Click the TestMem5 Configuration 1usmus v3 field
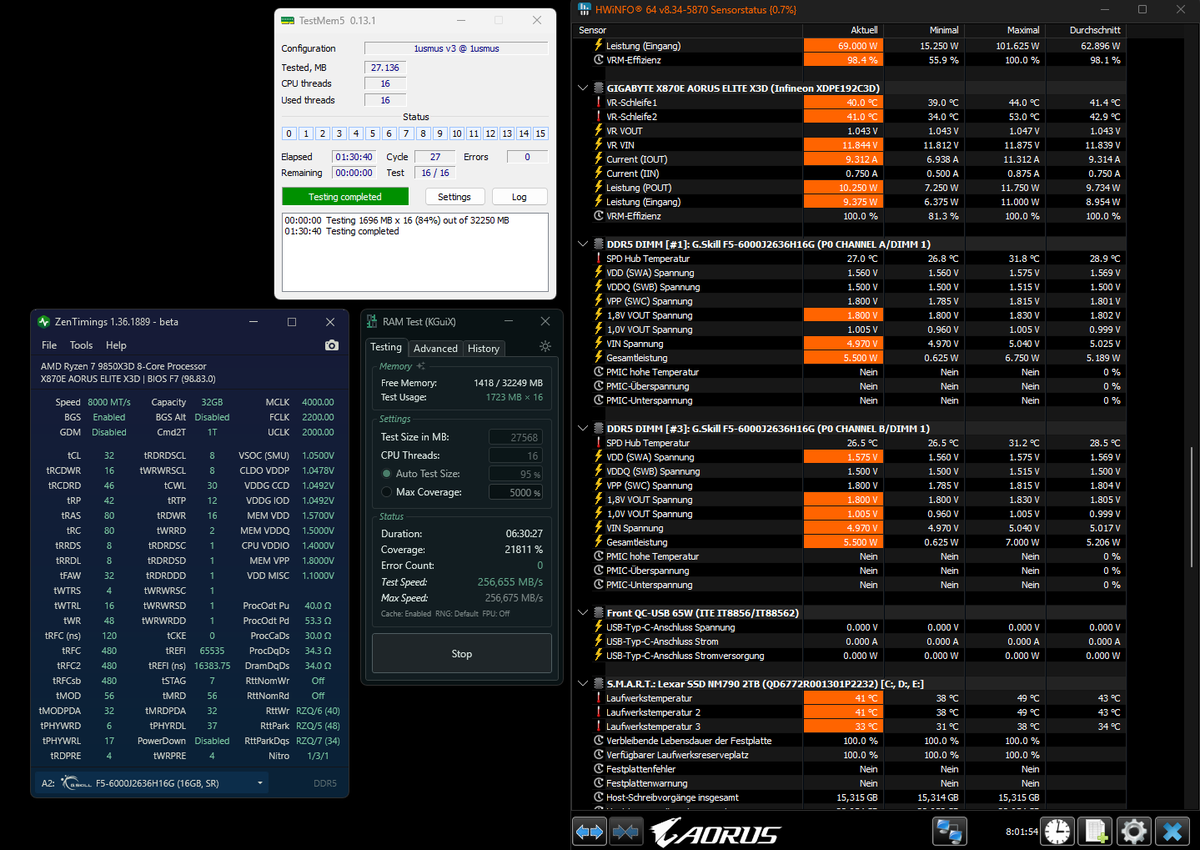This screenshot has width=1200, height=850. [x=456, y=48]
